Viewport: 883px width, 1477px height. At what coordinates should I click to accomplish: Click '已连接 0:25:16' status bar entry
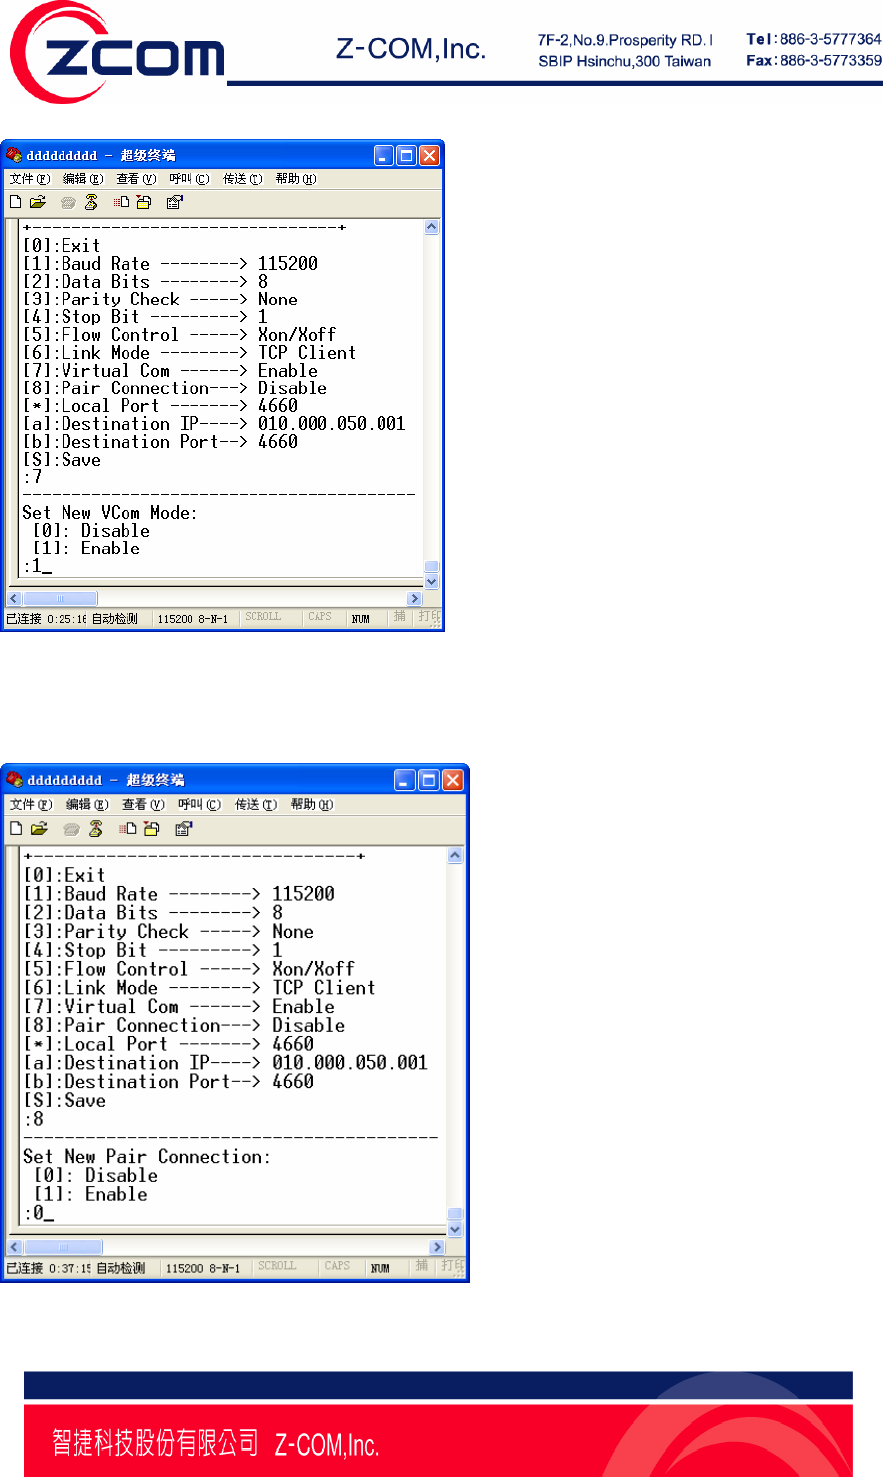[46, 619]
